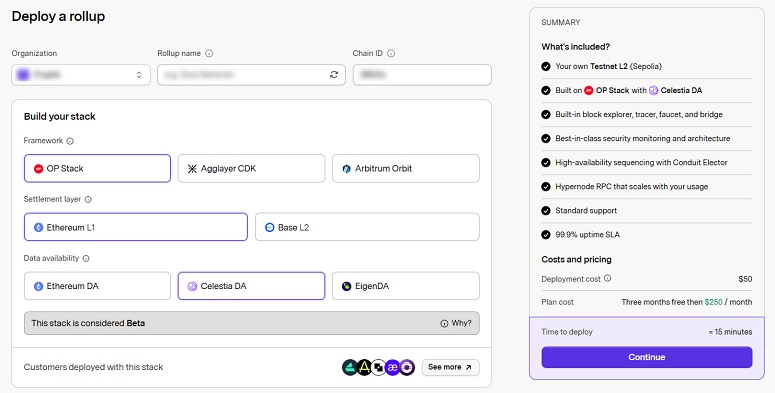
Task: Click the Celestia logo in summary
Action: 653,90
